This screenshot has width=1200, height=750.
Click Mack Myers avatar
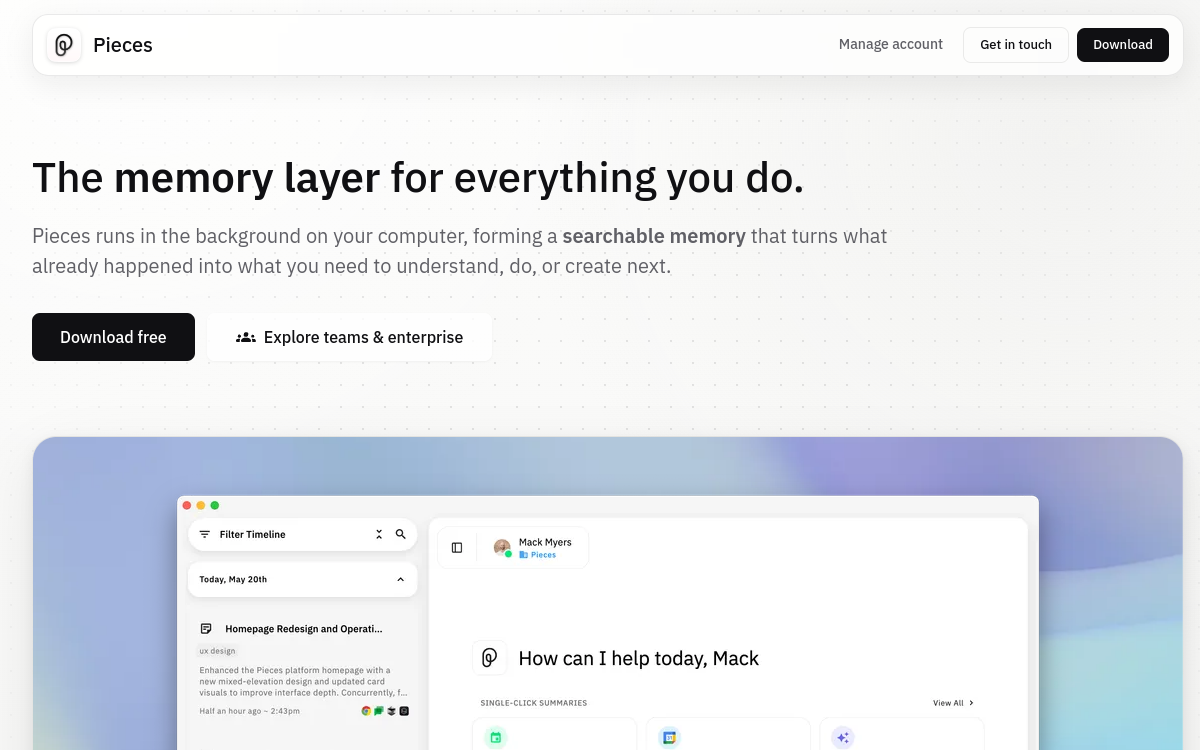click(502, 548)
